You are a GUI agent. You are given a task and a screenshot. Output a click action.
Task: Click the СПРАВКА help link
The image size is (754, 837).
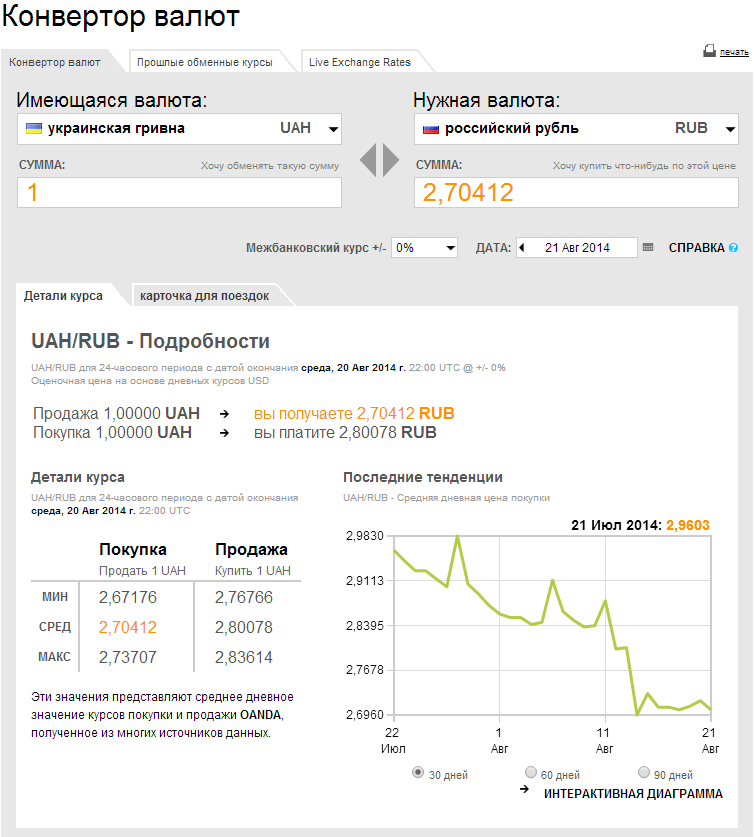click(696, 248)
